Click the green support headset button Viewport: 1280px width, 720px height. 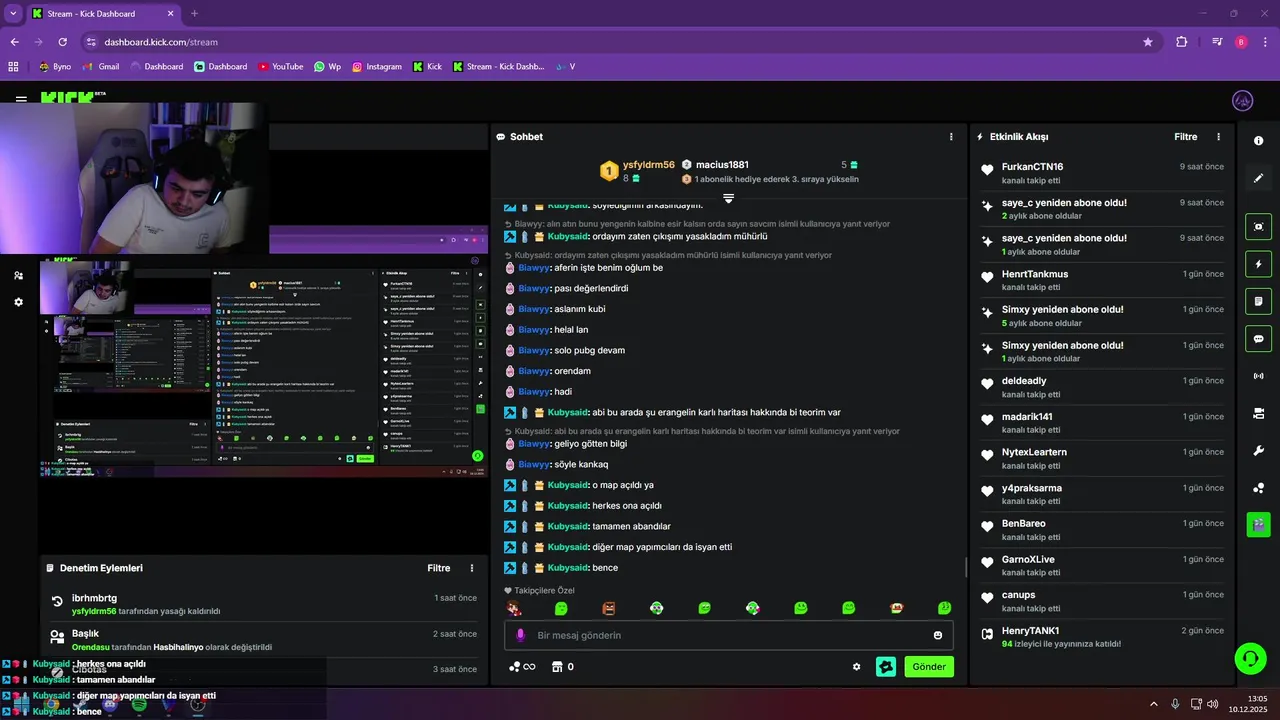point(1249,658)
